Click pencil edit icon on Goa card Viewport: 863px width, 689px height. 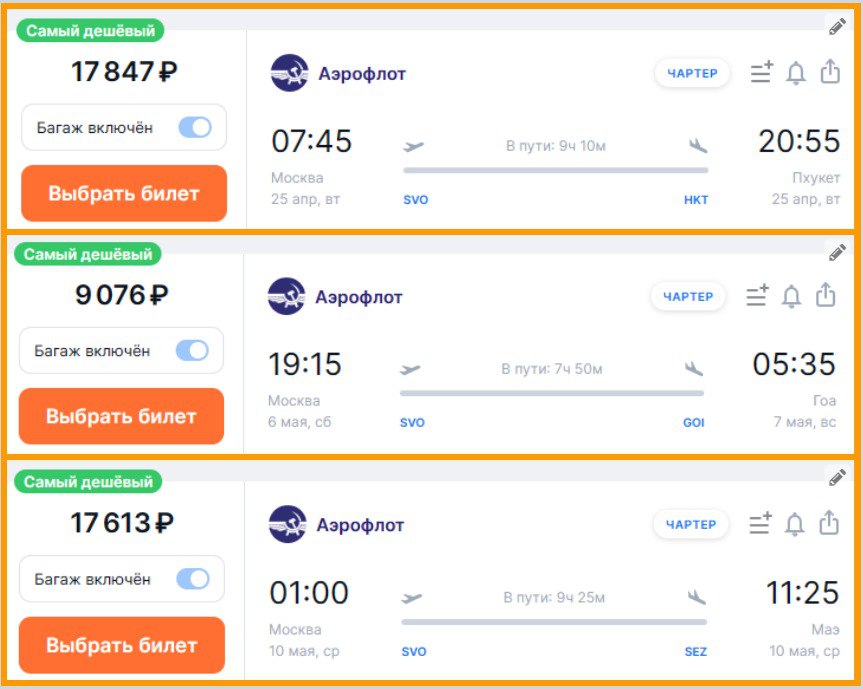point(837,253)
